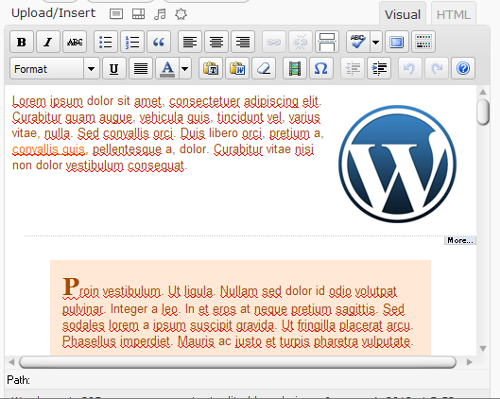Align text center
Screen dimensions: 500x399
point(216,42)
